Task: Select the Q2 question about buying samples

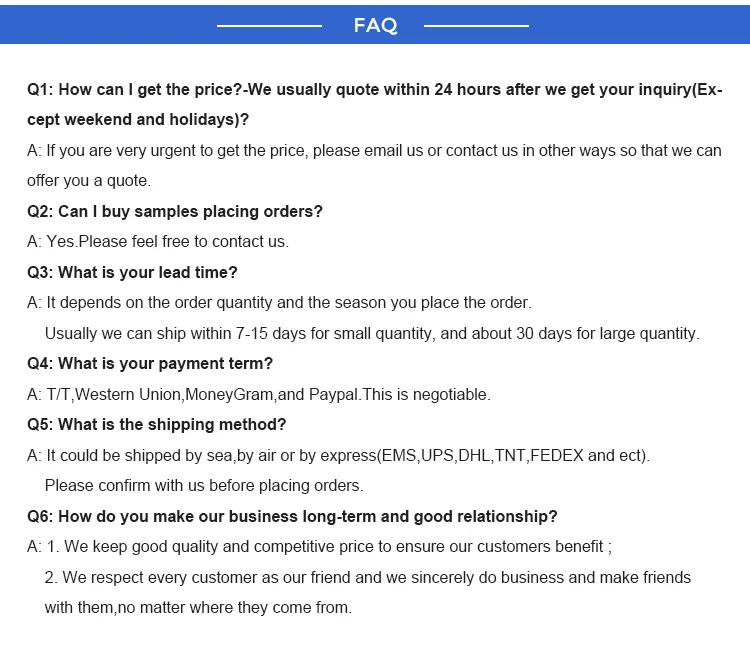Action: click(175, 211)
